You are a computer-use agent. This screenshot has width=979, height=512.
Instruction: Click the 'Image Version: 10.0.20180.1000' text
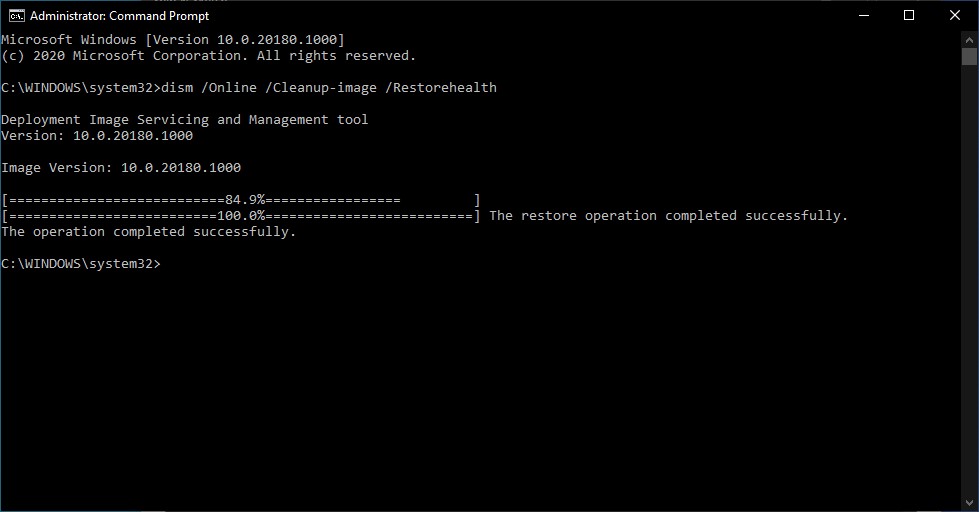(121, 167)
